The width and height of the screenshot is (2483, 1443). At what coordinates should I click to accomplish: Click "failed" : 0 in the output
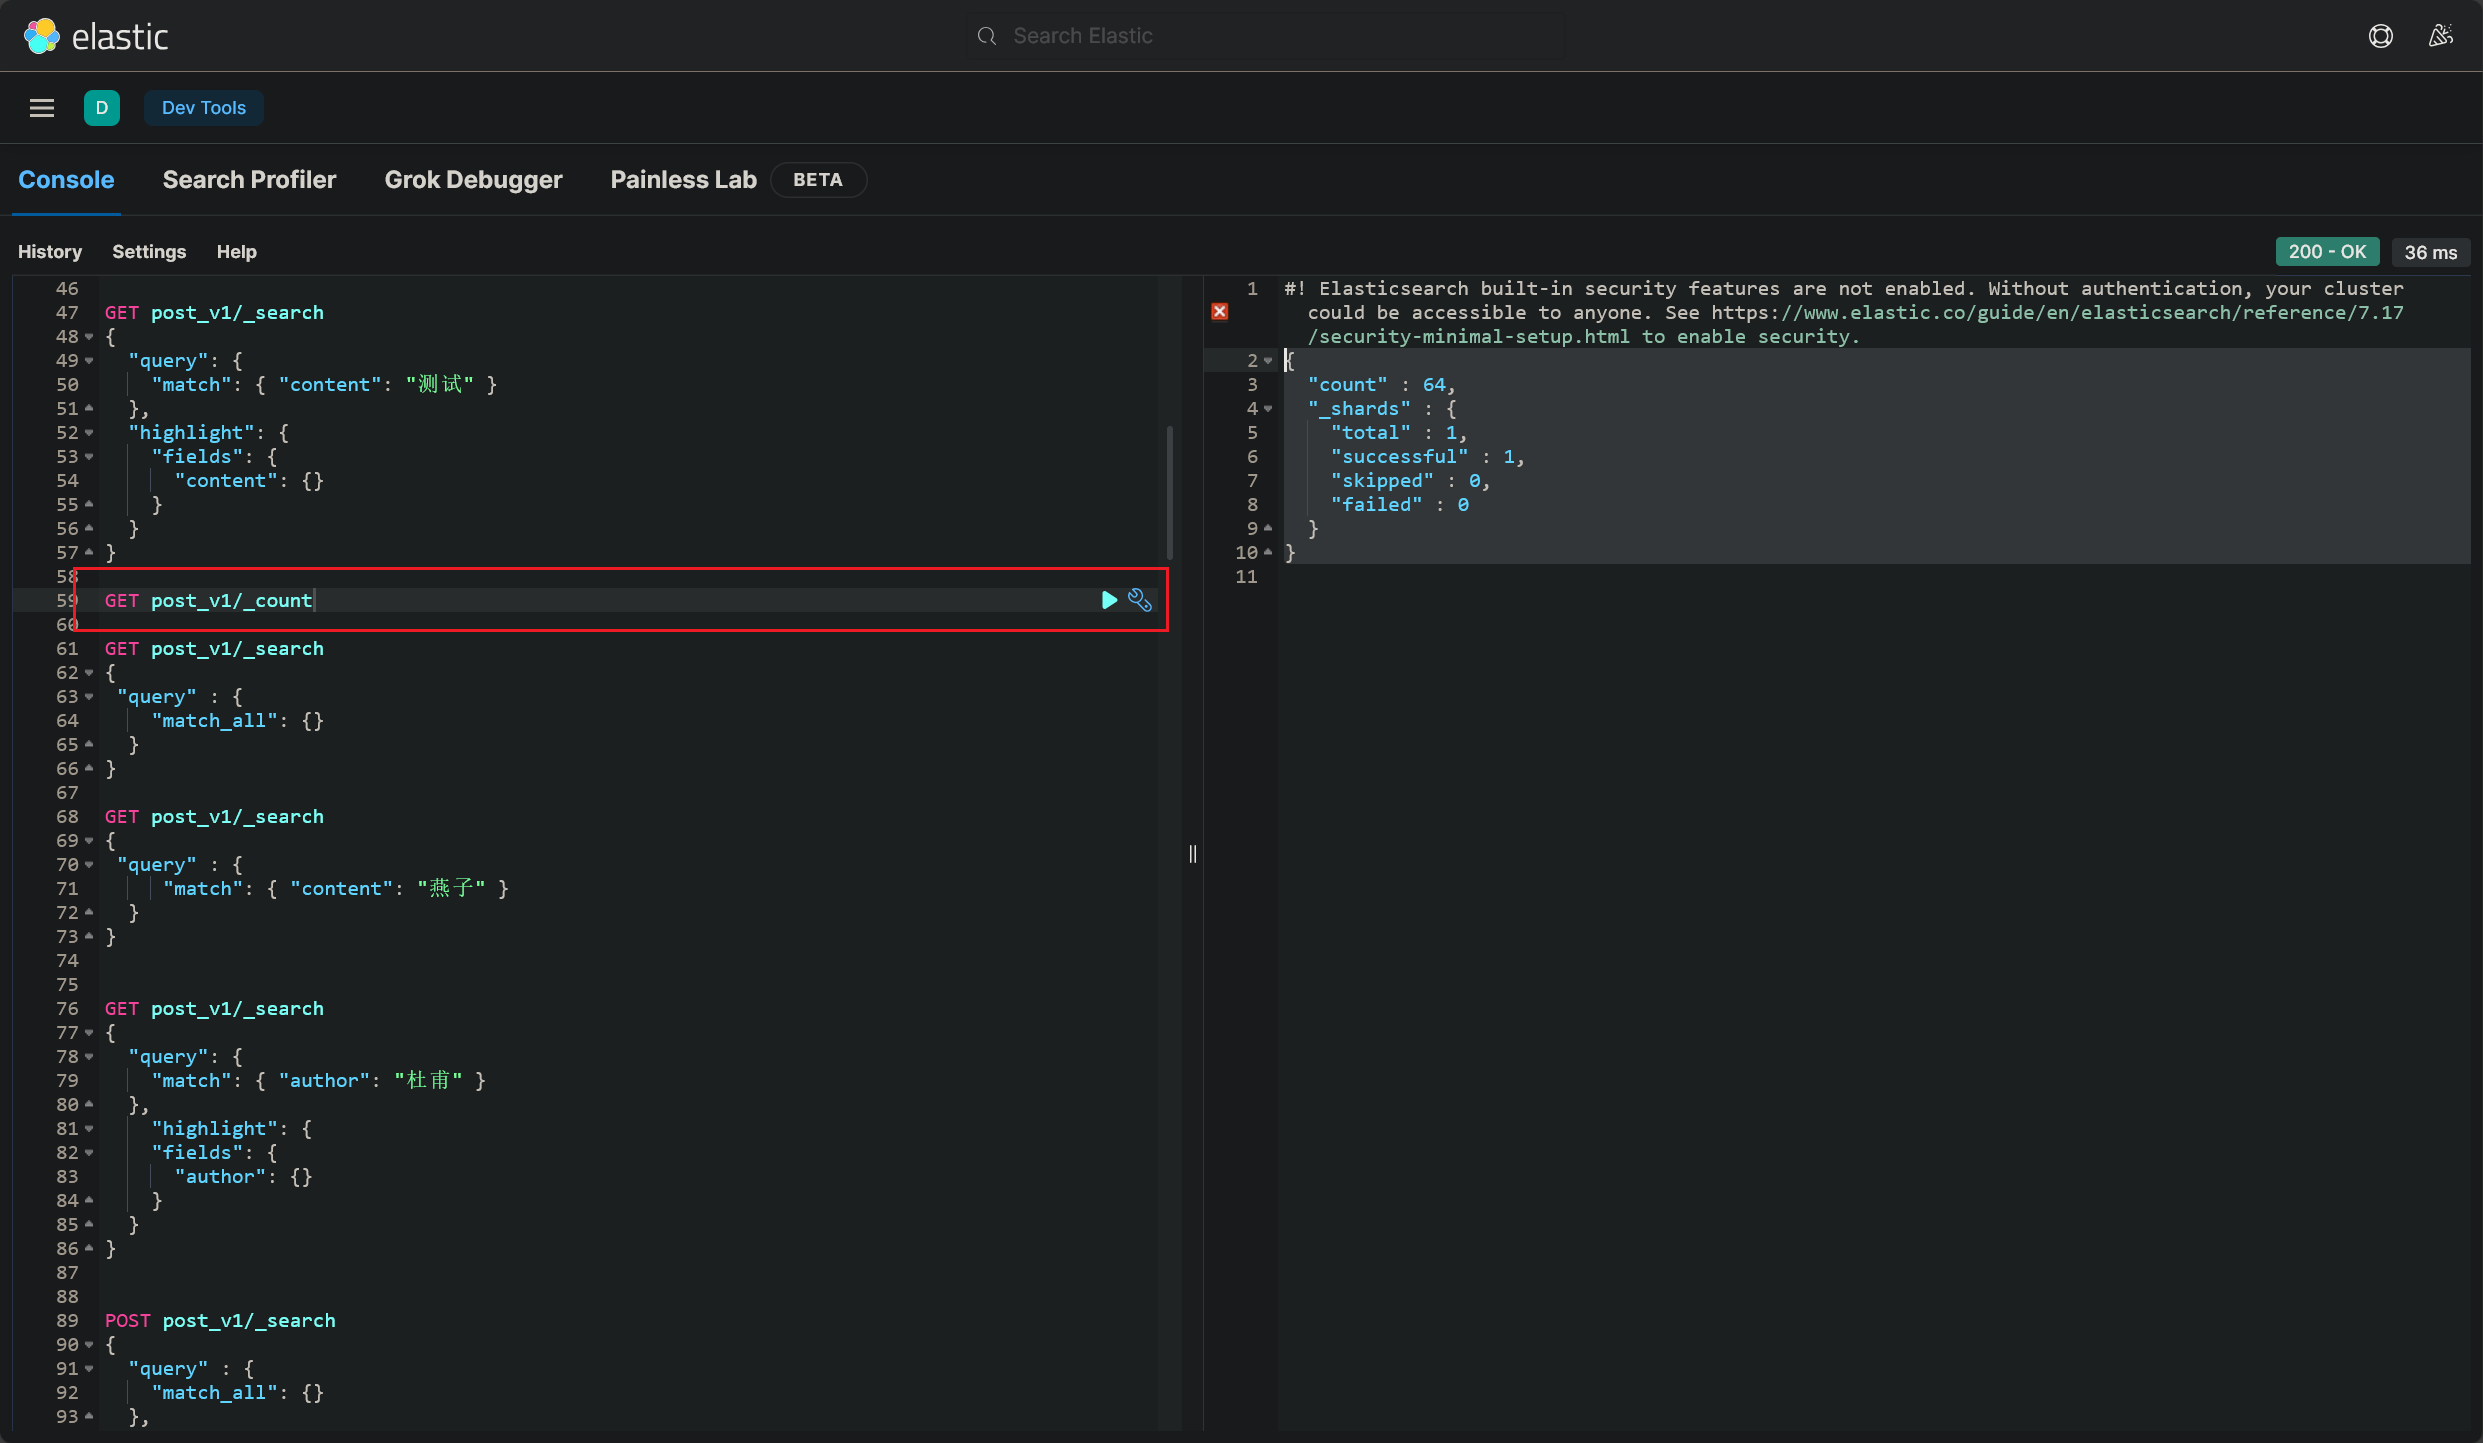[1400, 505]
